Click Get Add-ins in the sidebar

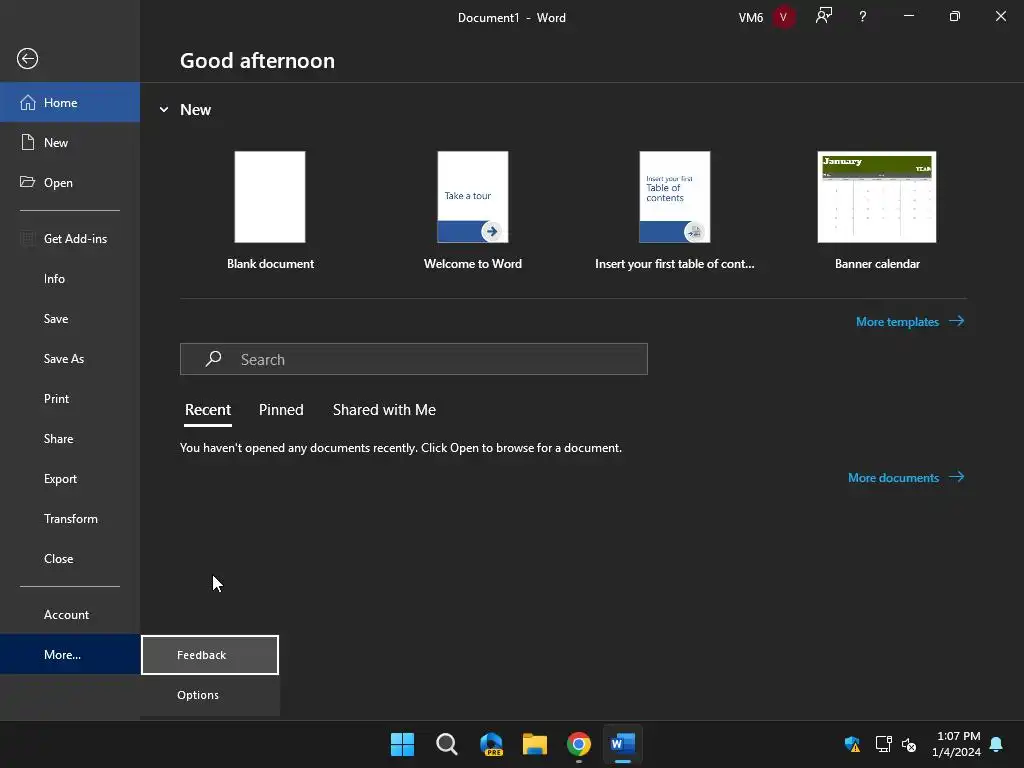pos(70,238)
